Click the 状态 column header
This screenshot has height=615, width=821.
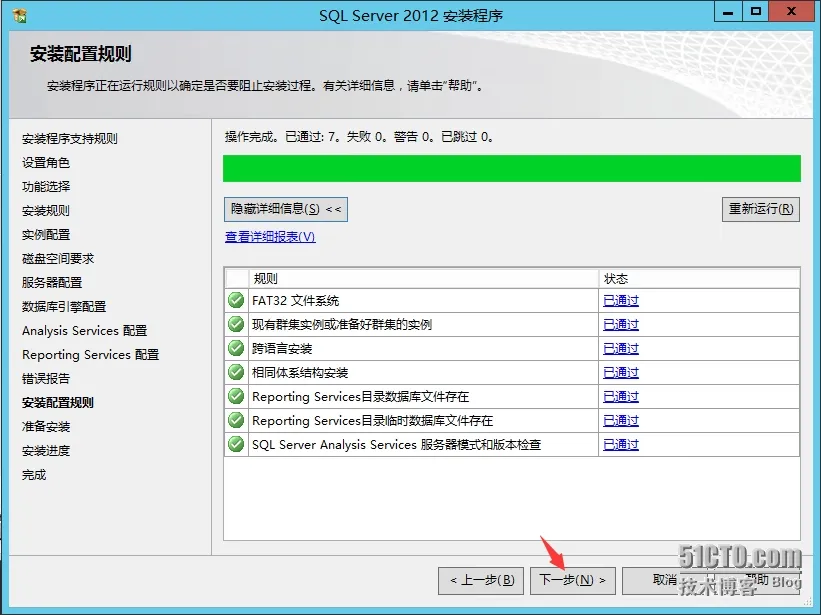[699, 278]
